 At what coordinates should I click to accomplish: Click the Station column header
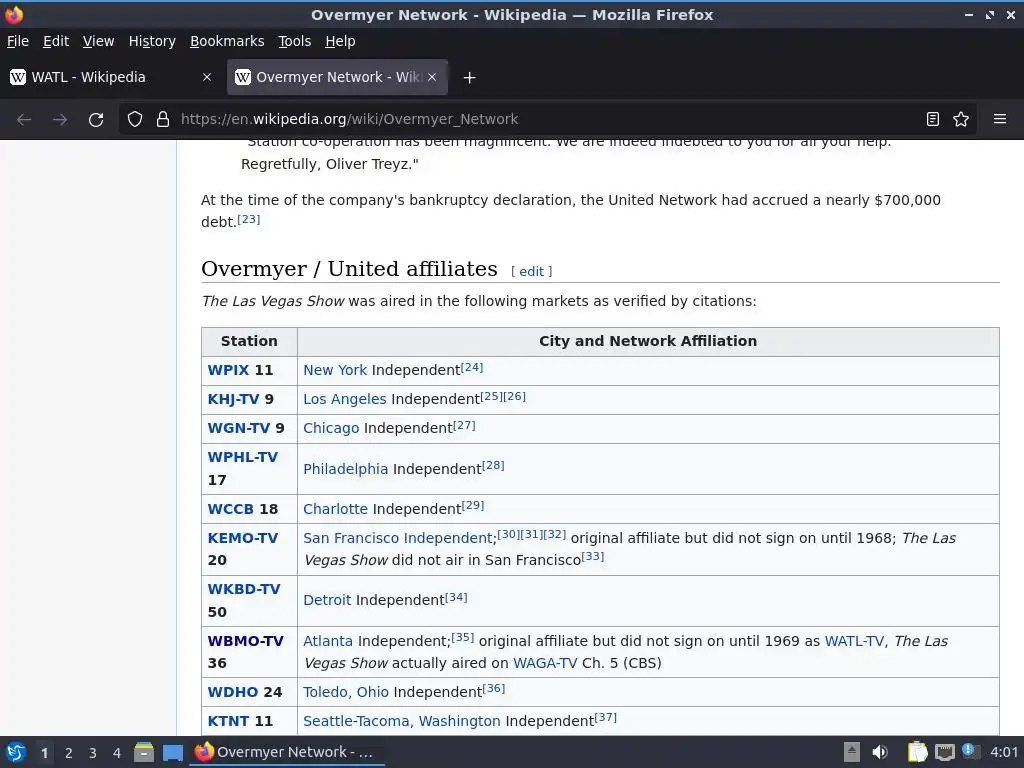point(249,342)
